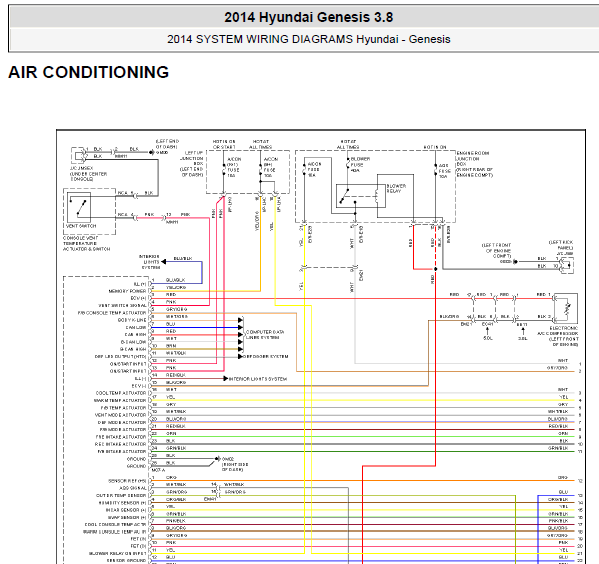Click the Engine Room Junction Box label

(474, 164)
